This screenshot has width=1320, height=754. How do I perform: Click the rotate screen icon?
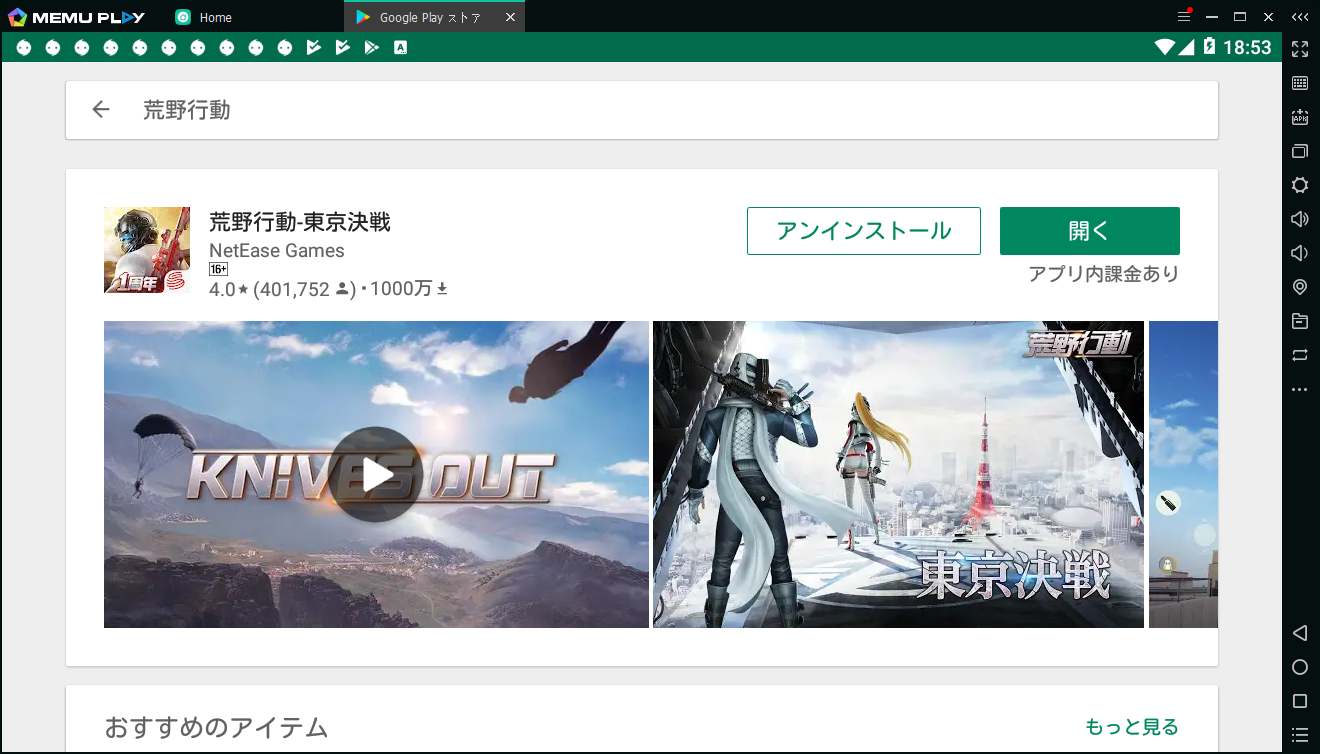pos(1300,355)
